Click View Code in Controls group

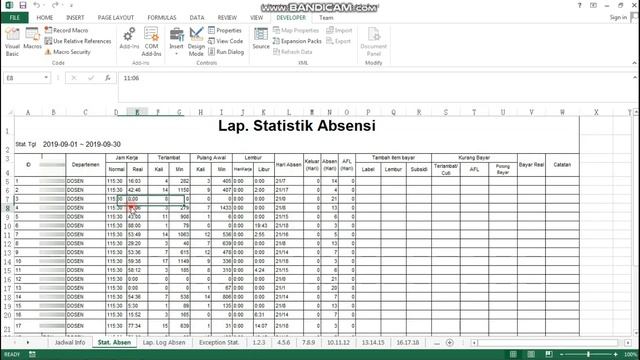(225, 41)
